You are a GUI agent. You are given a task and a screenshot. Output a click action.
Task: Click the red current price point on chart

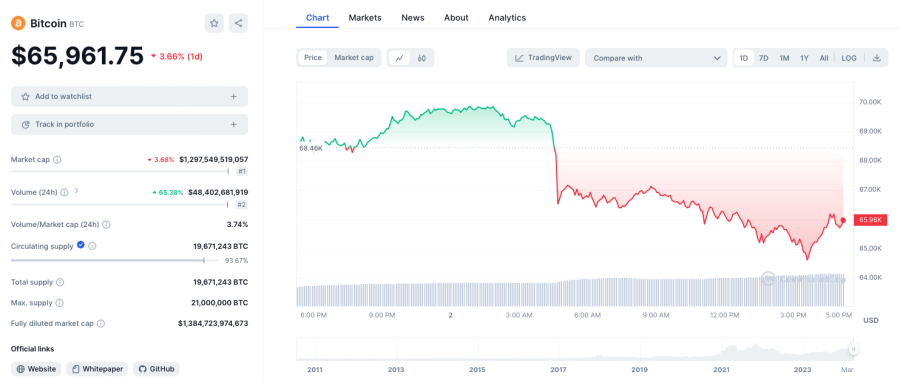click(843, 220)
